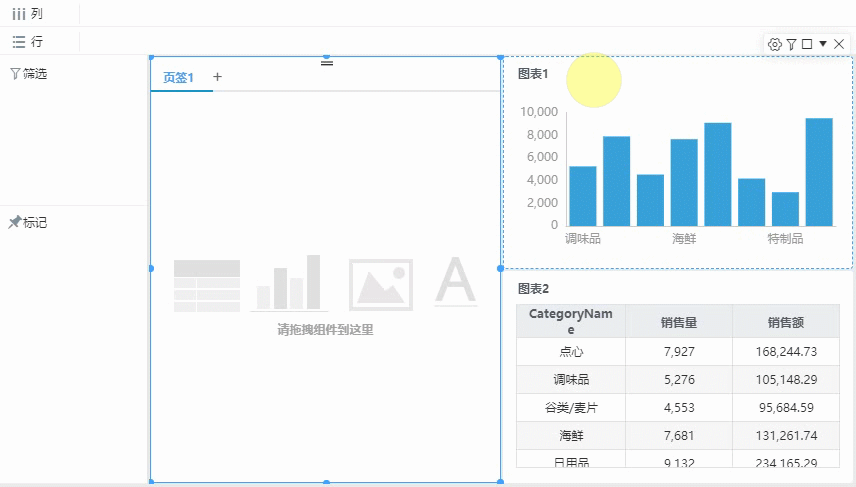Click the rows shelf list icon
The width and height of the screenshot is (856, 487).
point(19,41)
